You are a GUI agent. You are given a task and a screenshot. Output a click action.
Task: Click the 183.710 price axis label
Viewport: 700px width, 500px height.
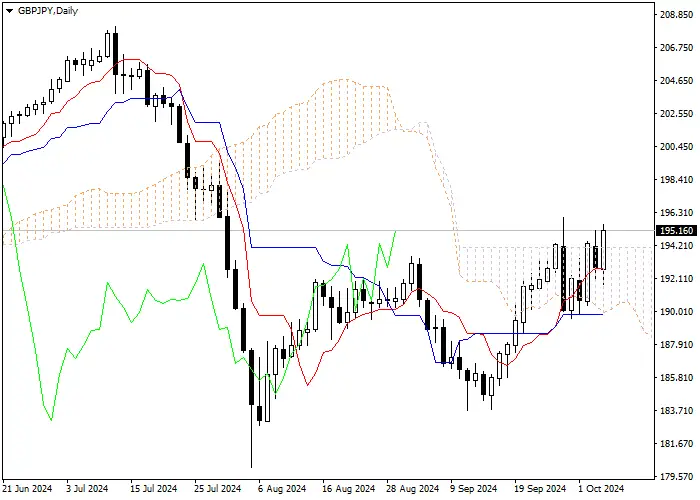click(x=676, y=411)
